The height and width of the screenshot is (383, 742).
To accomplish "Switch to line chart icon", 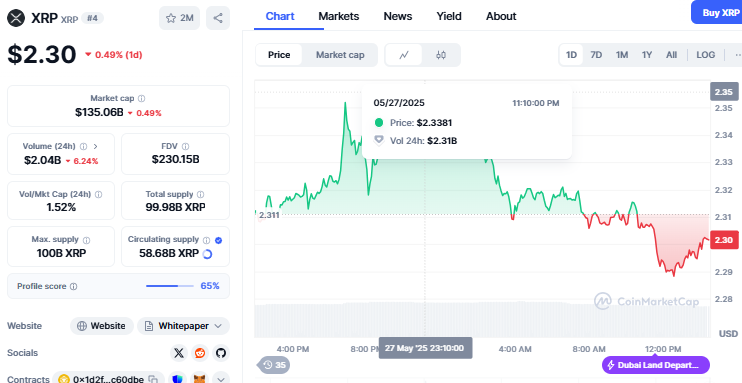I will [x=404, y=55].
